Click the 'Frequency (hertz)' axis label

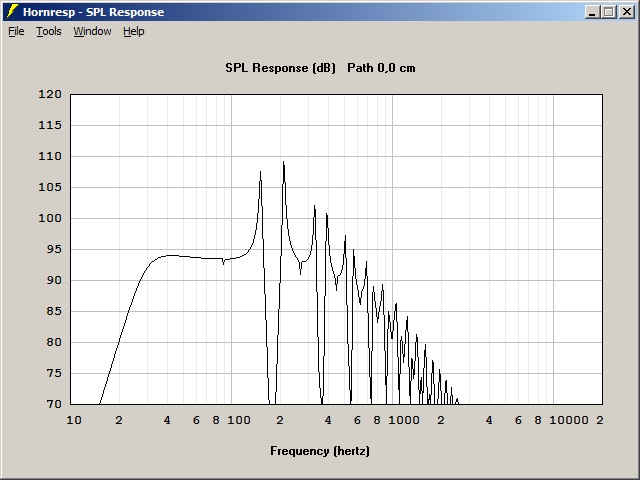pyautogui.click(x=320, y=451)
